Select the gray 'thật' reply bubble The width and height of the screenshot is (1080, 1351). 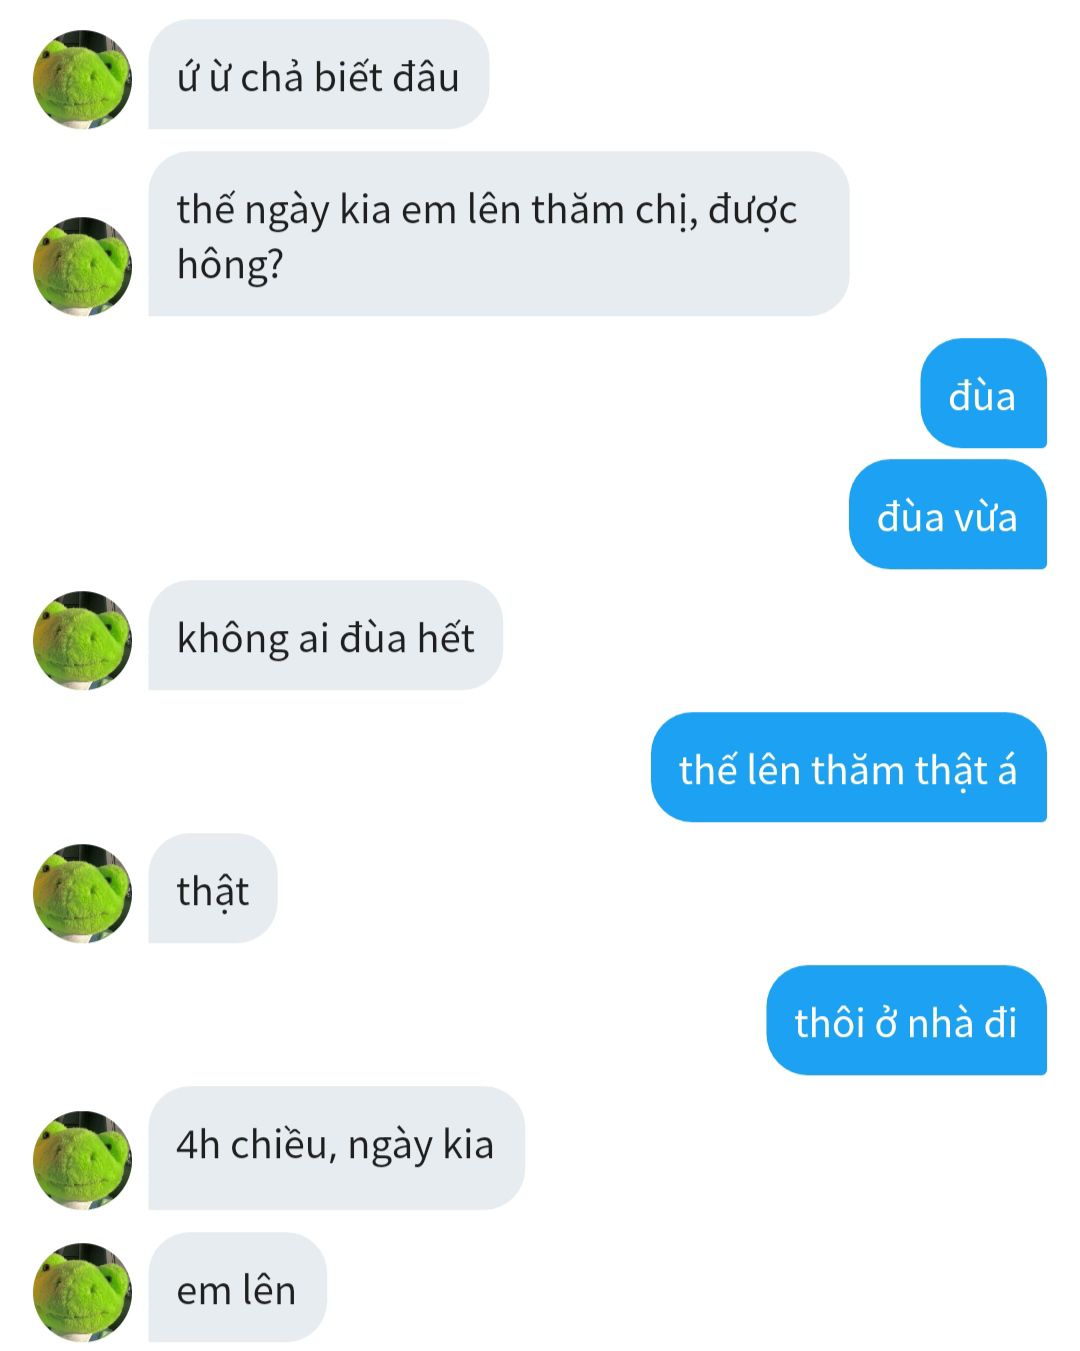pos(212,888)
